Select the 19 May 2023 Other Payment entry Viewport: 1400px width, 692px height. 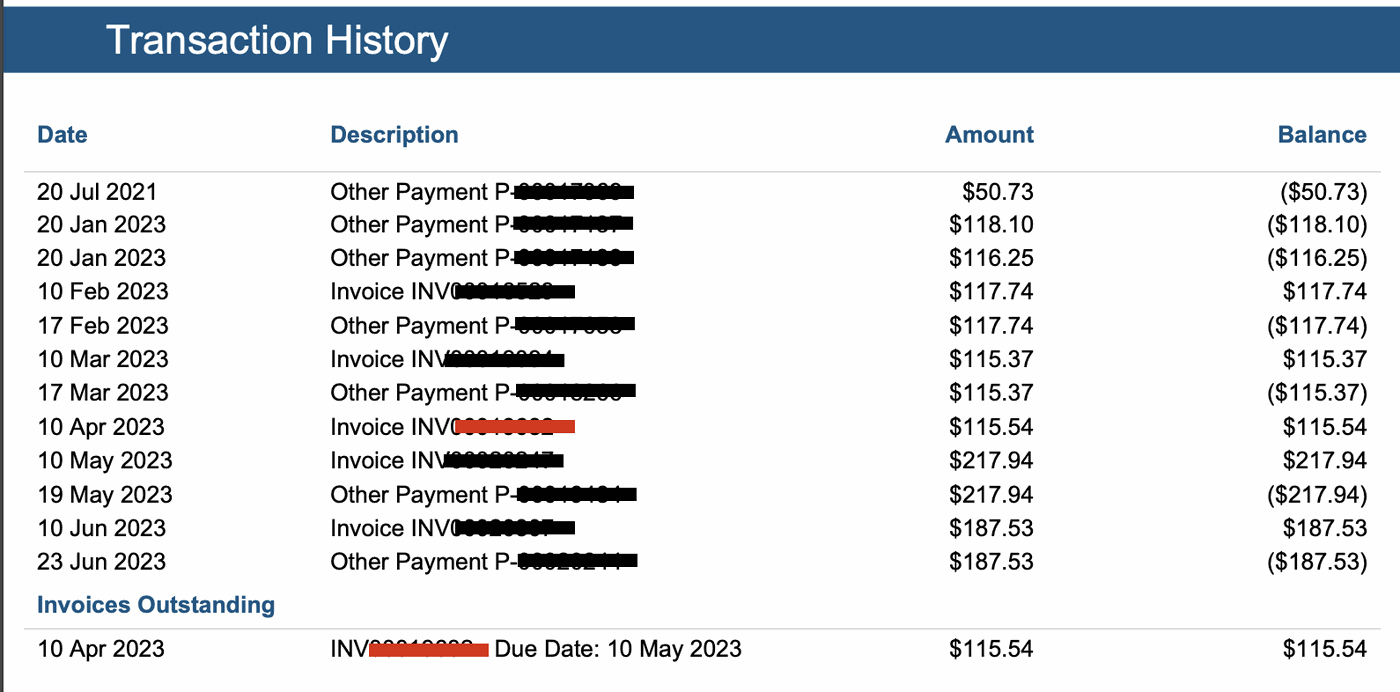pos(484,494)
